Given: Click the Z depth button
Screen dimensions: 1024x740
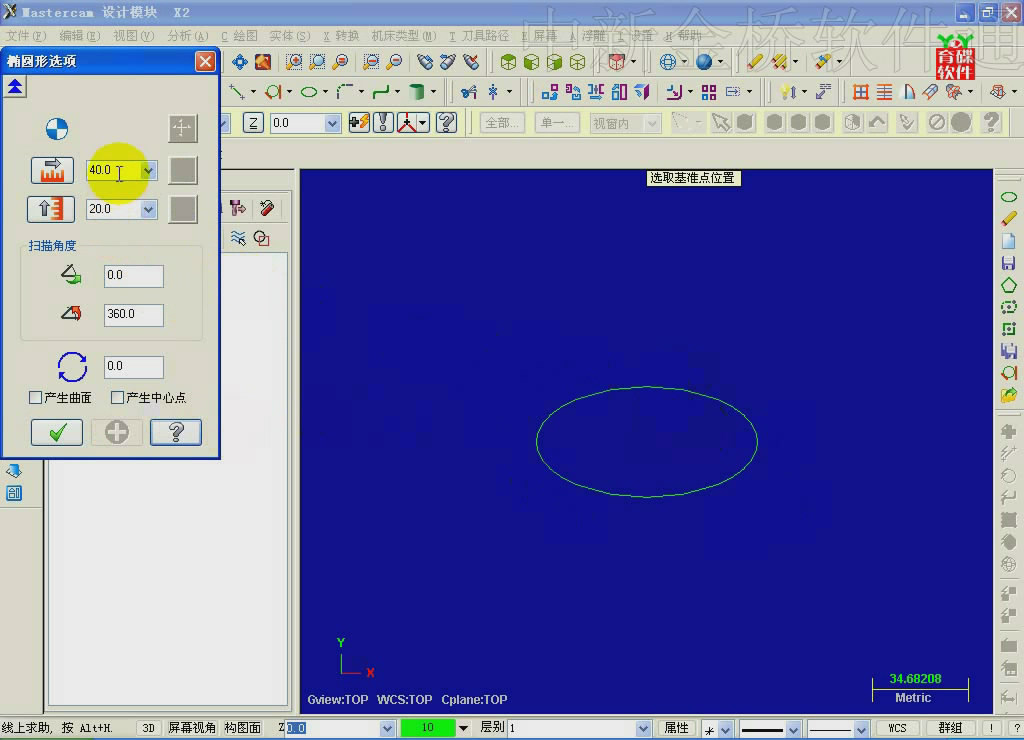Looking at the screenshot, I should (253, 123).
